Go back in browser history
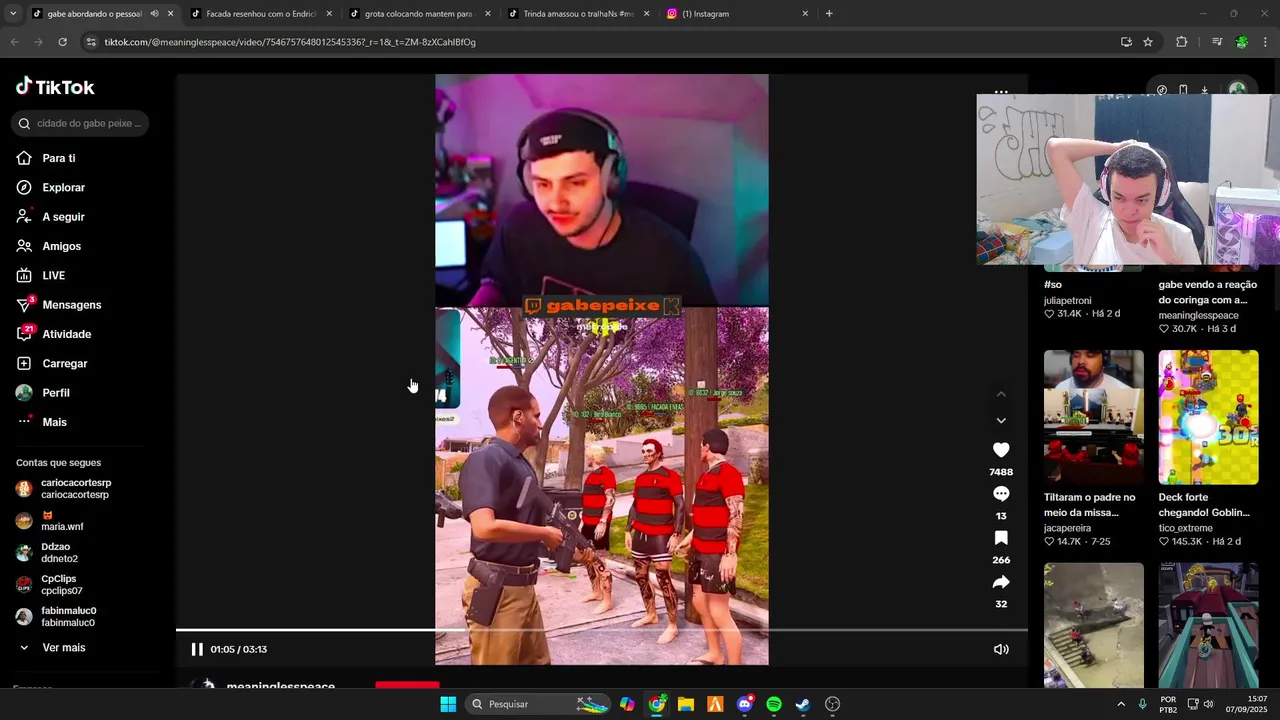The width and height of the screenshot is (1280, 720). click(x=14, y=42)
